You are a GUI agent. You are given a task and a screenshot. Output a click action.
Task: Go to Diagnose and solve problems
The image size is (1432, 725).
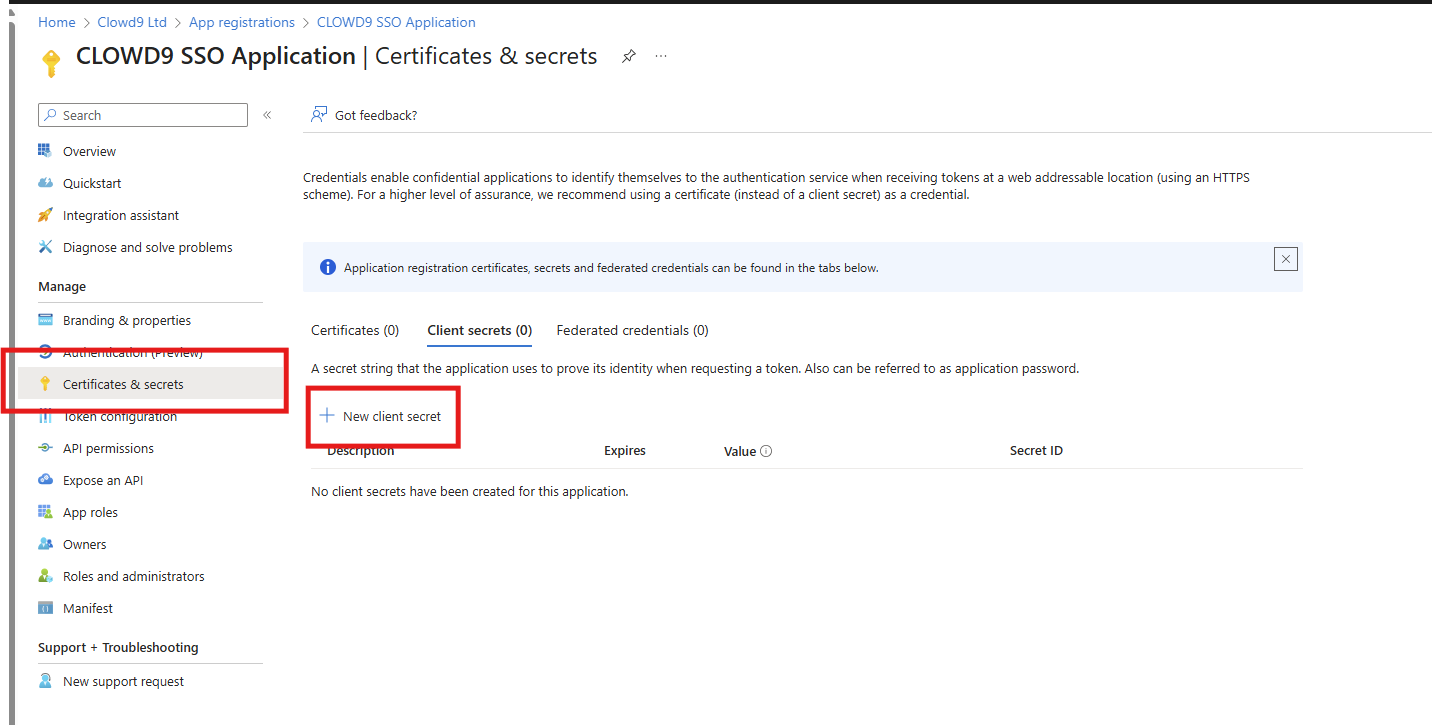(x=150, y=247)
